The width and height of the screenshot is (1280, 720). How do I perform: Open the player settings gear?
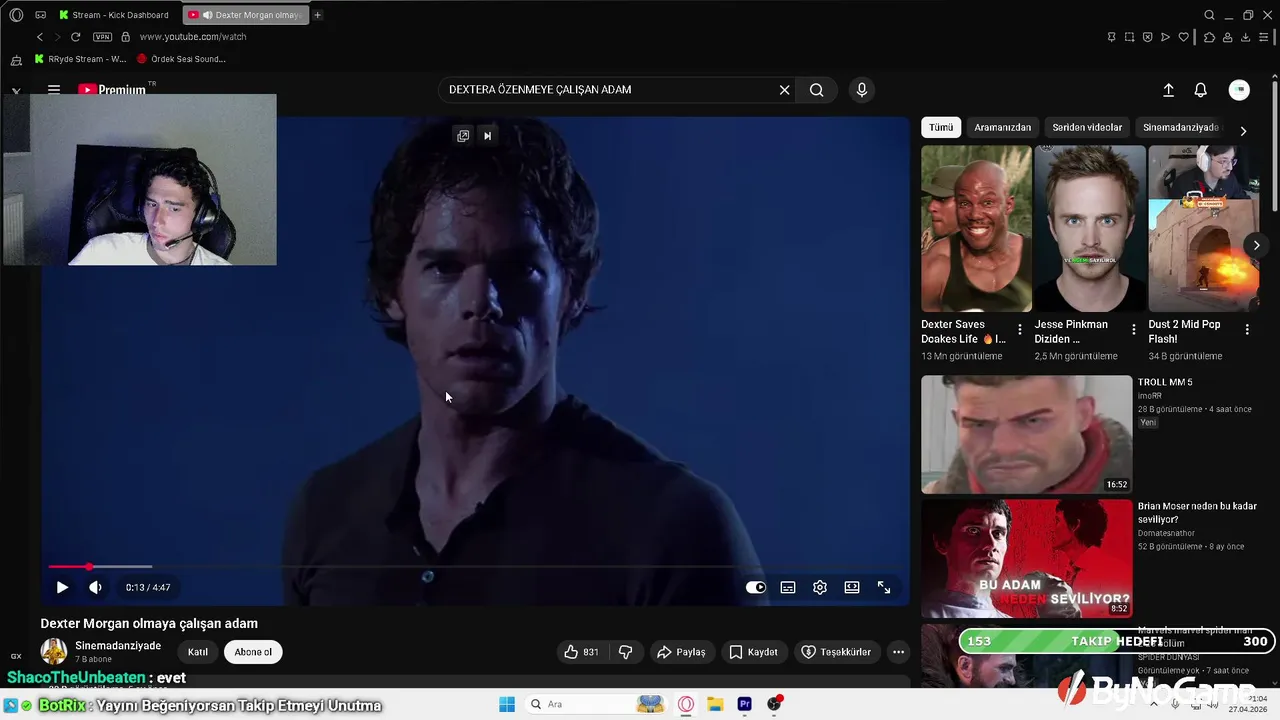click(820, 588)
